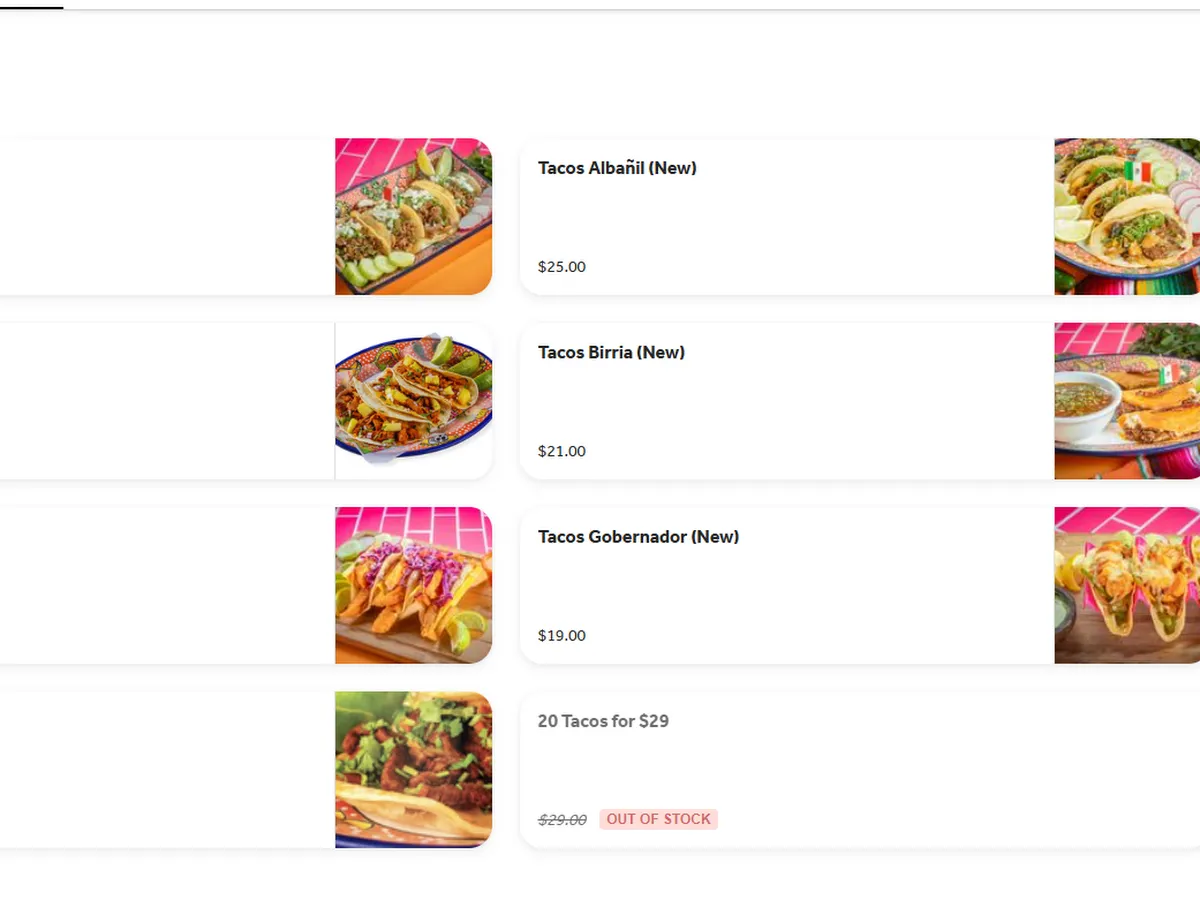1200x900 pixels.
Task: Click the Tacos Gobernador (New) title
Action: pyautogui.click(x=638, y=537)
